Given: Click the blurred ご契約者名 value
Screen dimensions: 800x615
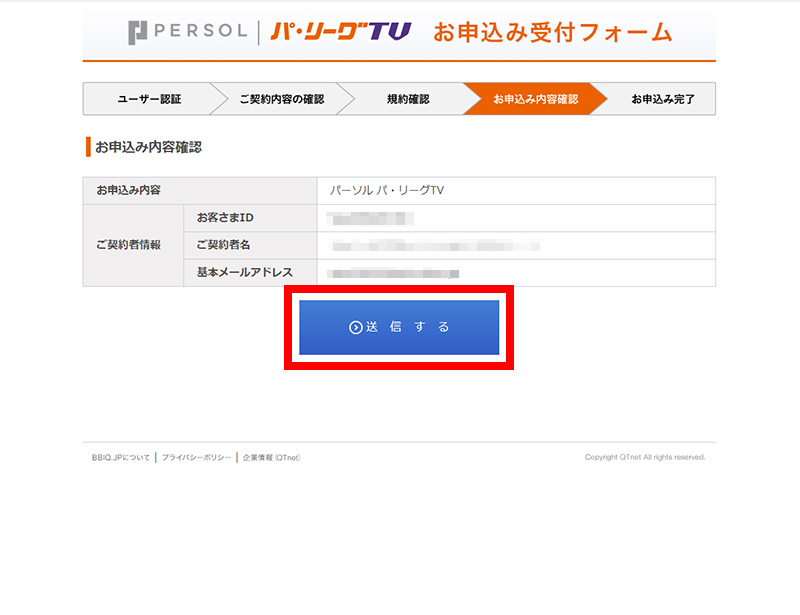Looking at the screenshot, I should pyautogui.click(x=435, y=246).
